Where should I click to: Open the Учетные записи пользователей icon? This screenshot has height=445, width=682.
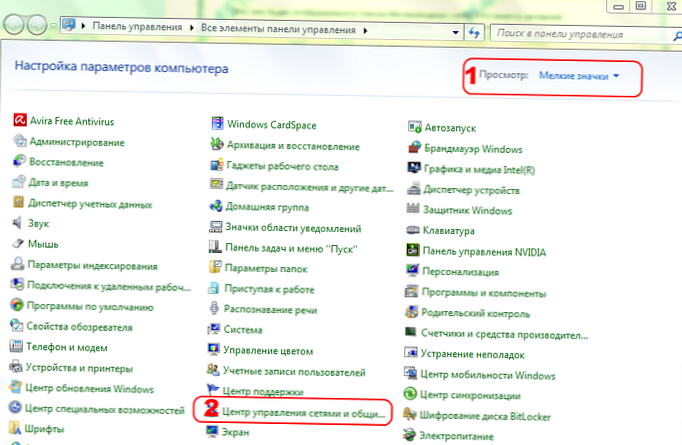coord(213,370)
